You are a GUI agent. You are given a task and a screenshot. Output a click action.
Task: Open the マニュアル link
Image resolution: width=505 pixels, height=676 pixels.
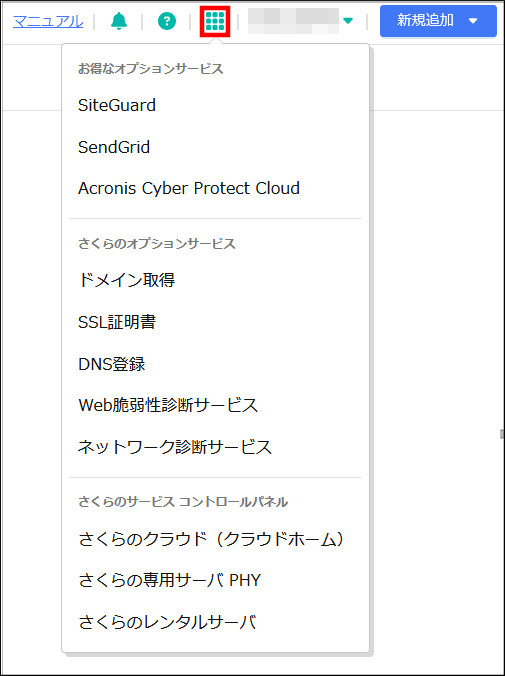(48, 21)
